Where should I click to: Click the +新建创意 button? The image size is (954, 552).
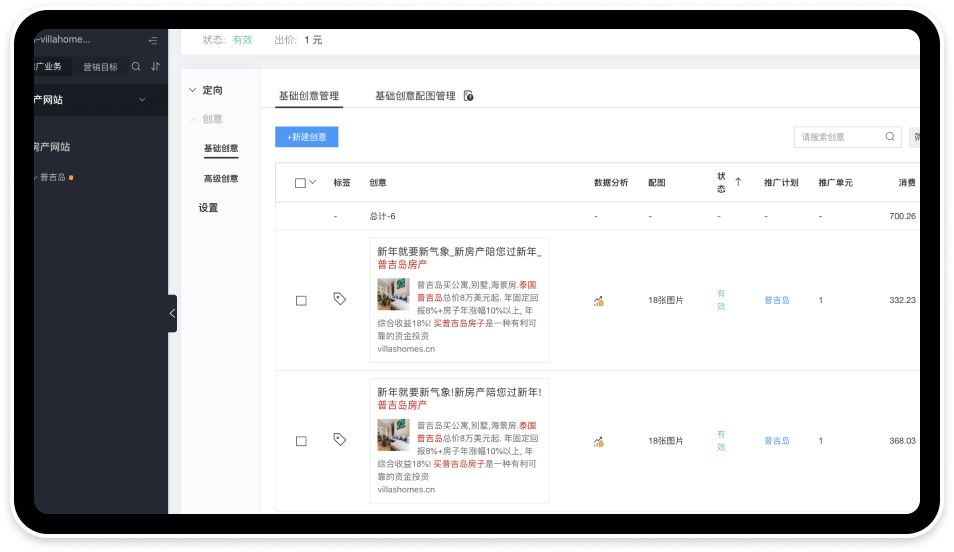coord(306,137)
